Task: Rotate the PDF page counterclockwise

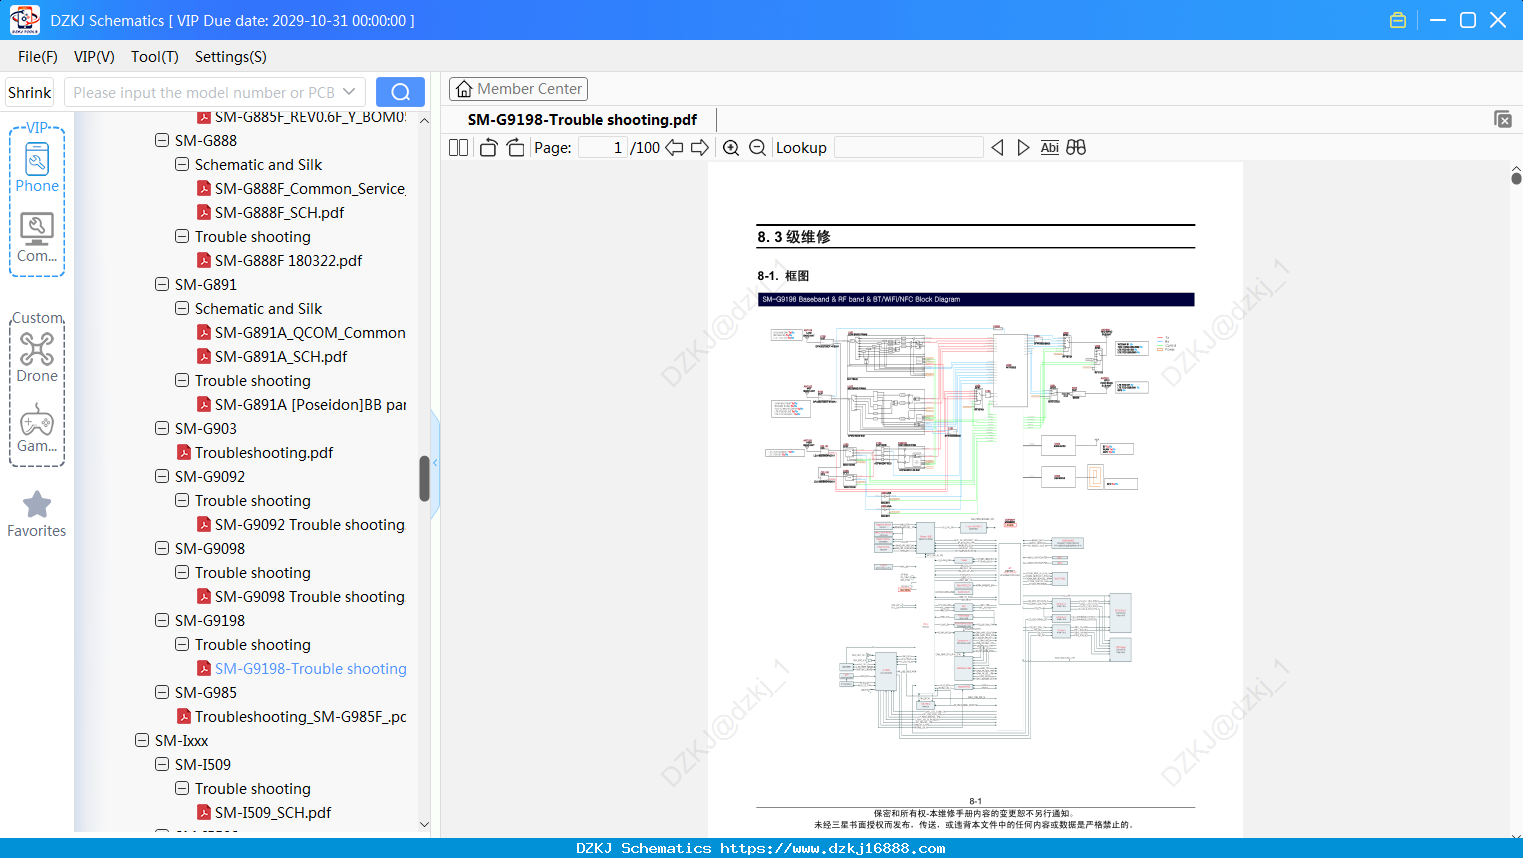Action: tap(488, 148)
